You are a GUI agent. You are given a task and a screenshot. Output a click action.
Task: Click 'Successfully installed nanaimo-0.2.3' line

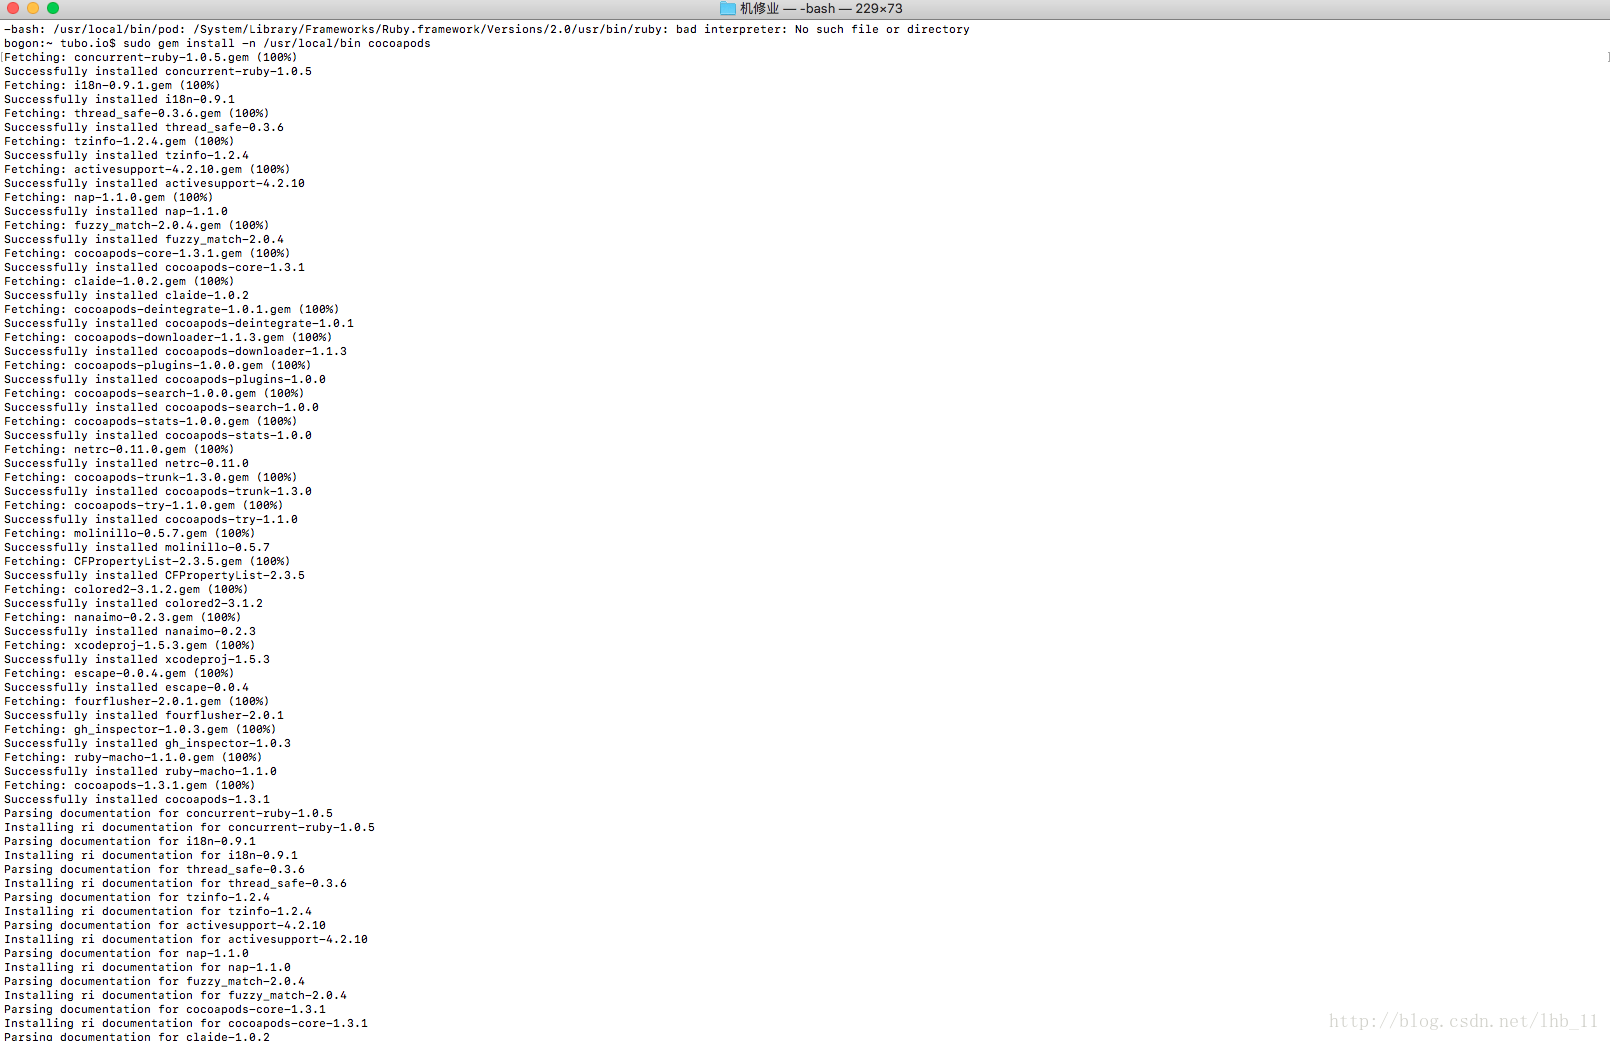pyautogui.click(x=130, y=631)
